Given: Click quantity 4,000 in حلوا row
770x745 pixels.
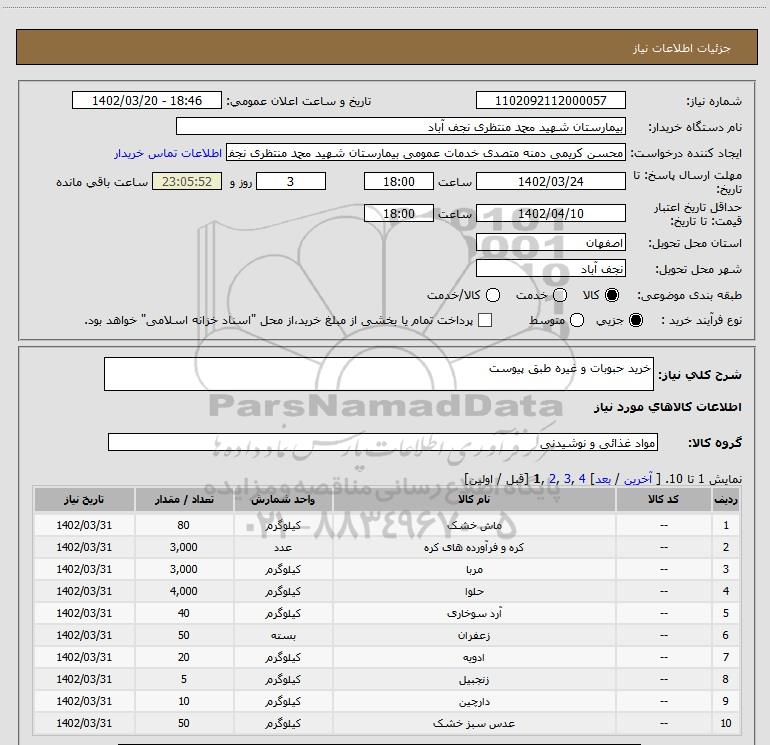Looking at the screenshot, I should [184, 591].
